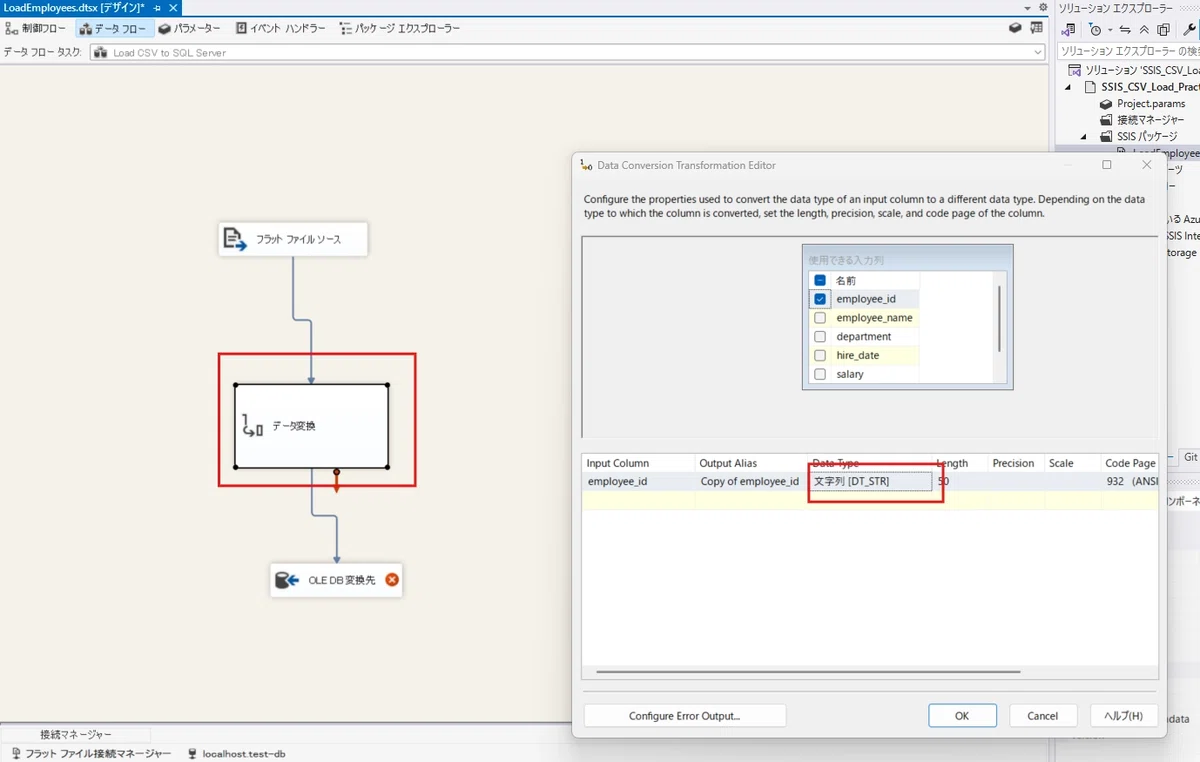Click the OK button in the editor

click(x=962, y=716)
